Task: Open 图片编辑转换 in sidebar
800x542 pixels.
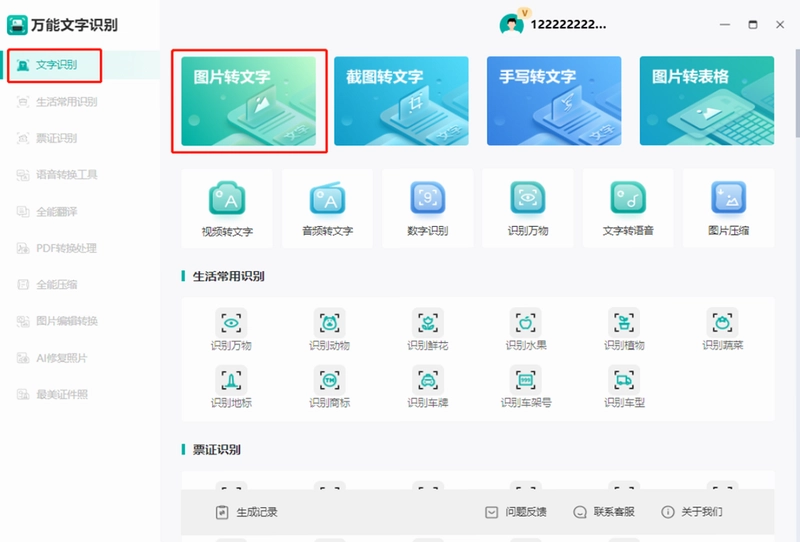Action: click(x=57, y=321)
